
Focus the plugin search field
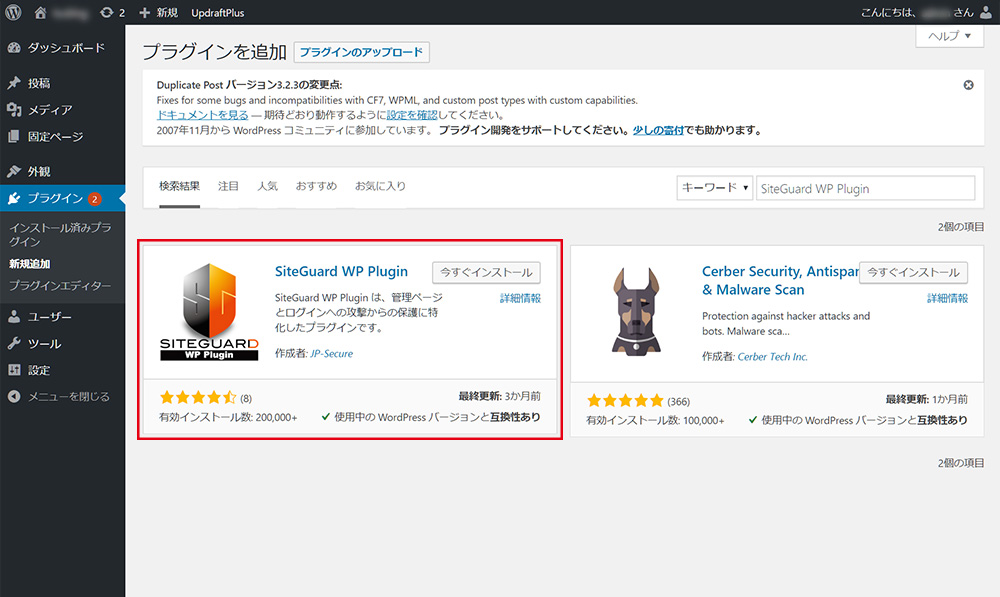click(865, 188)
